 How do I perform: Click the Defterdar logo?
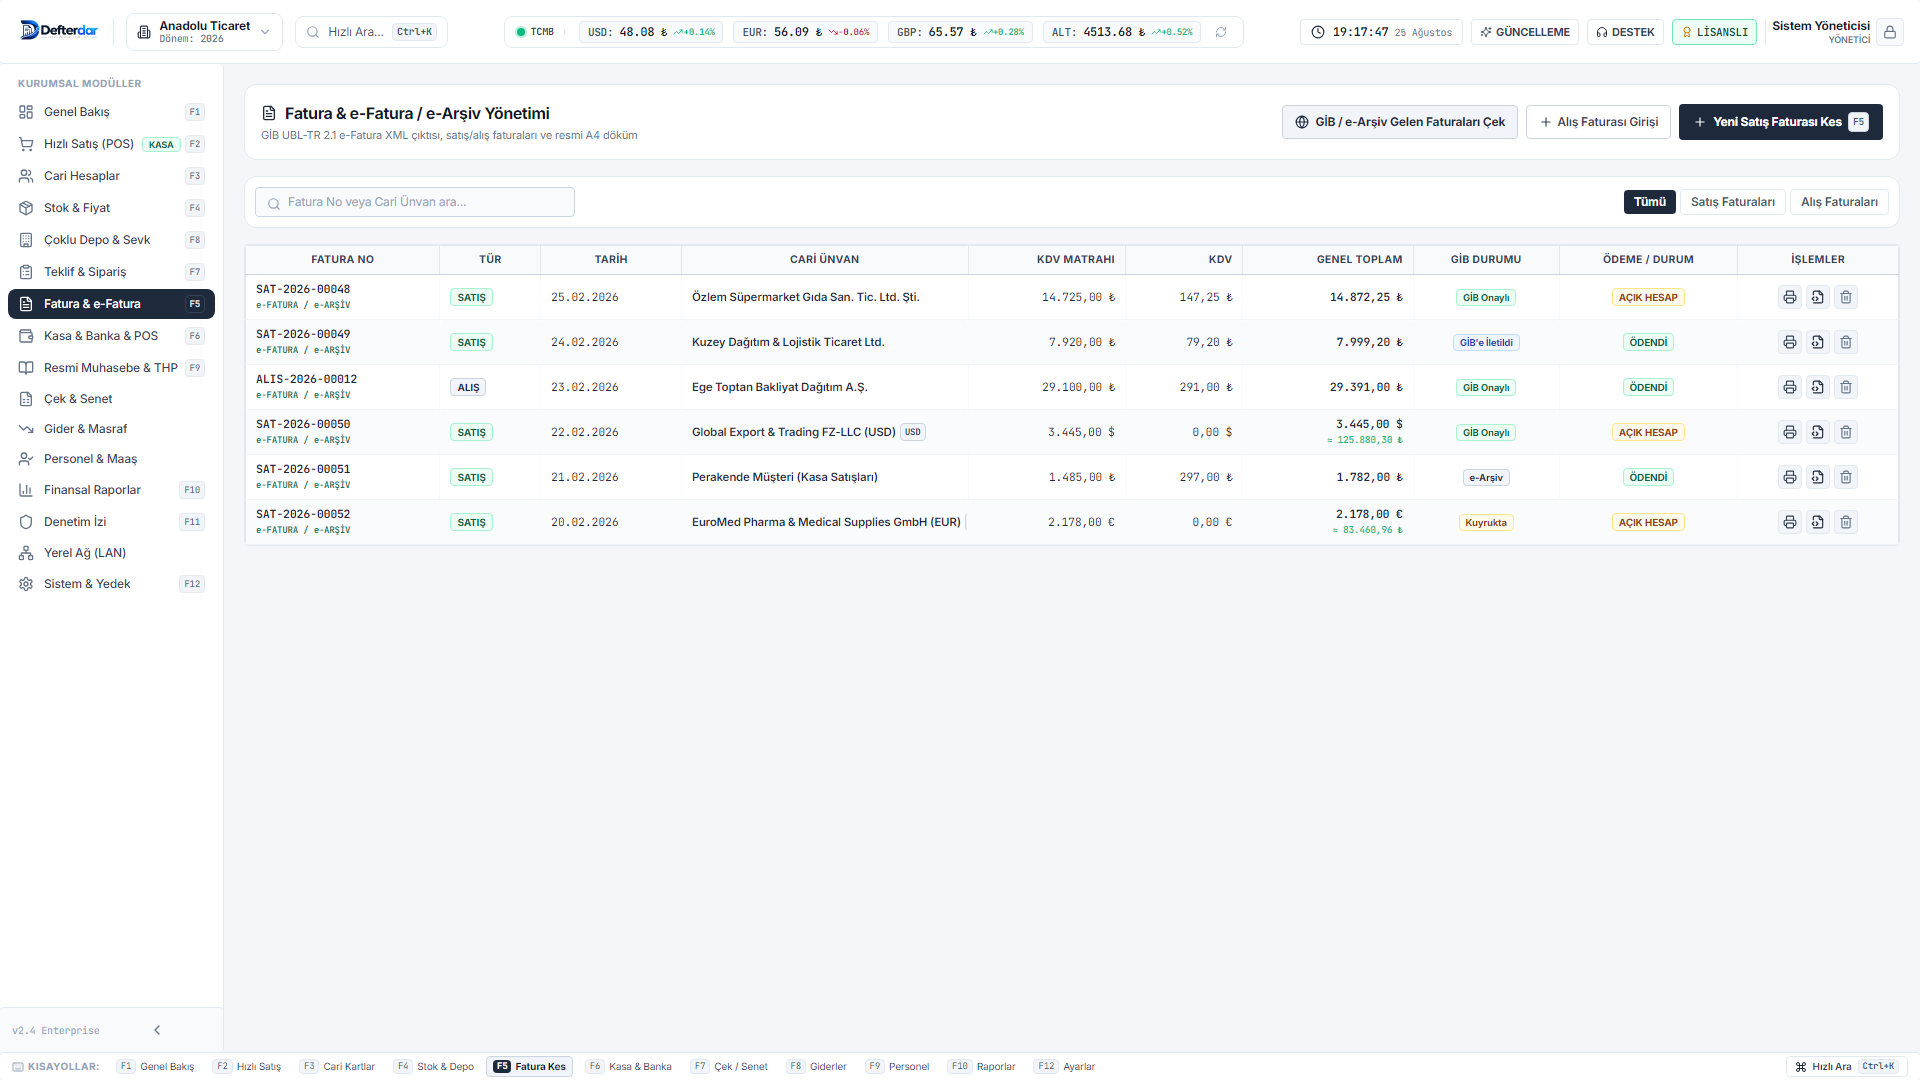(59, 31)
